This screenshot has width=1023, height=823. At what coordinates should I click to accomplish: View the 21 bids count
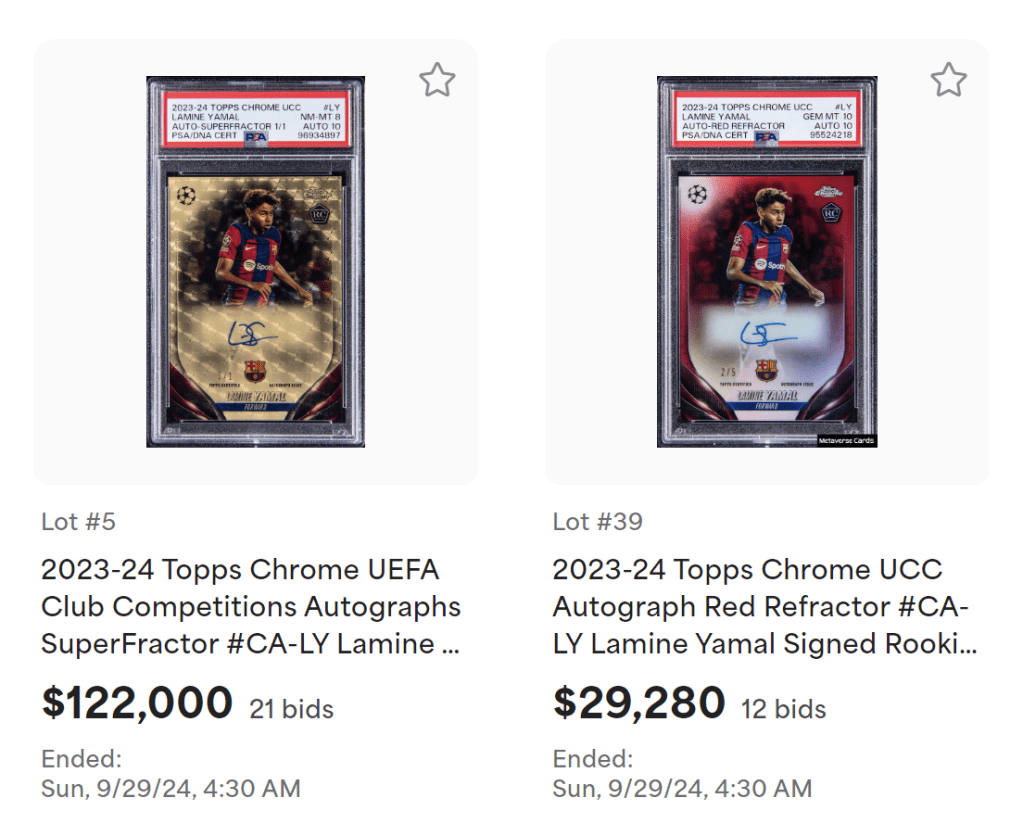(291, 710)
